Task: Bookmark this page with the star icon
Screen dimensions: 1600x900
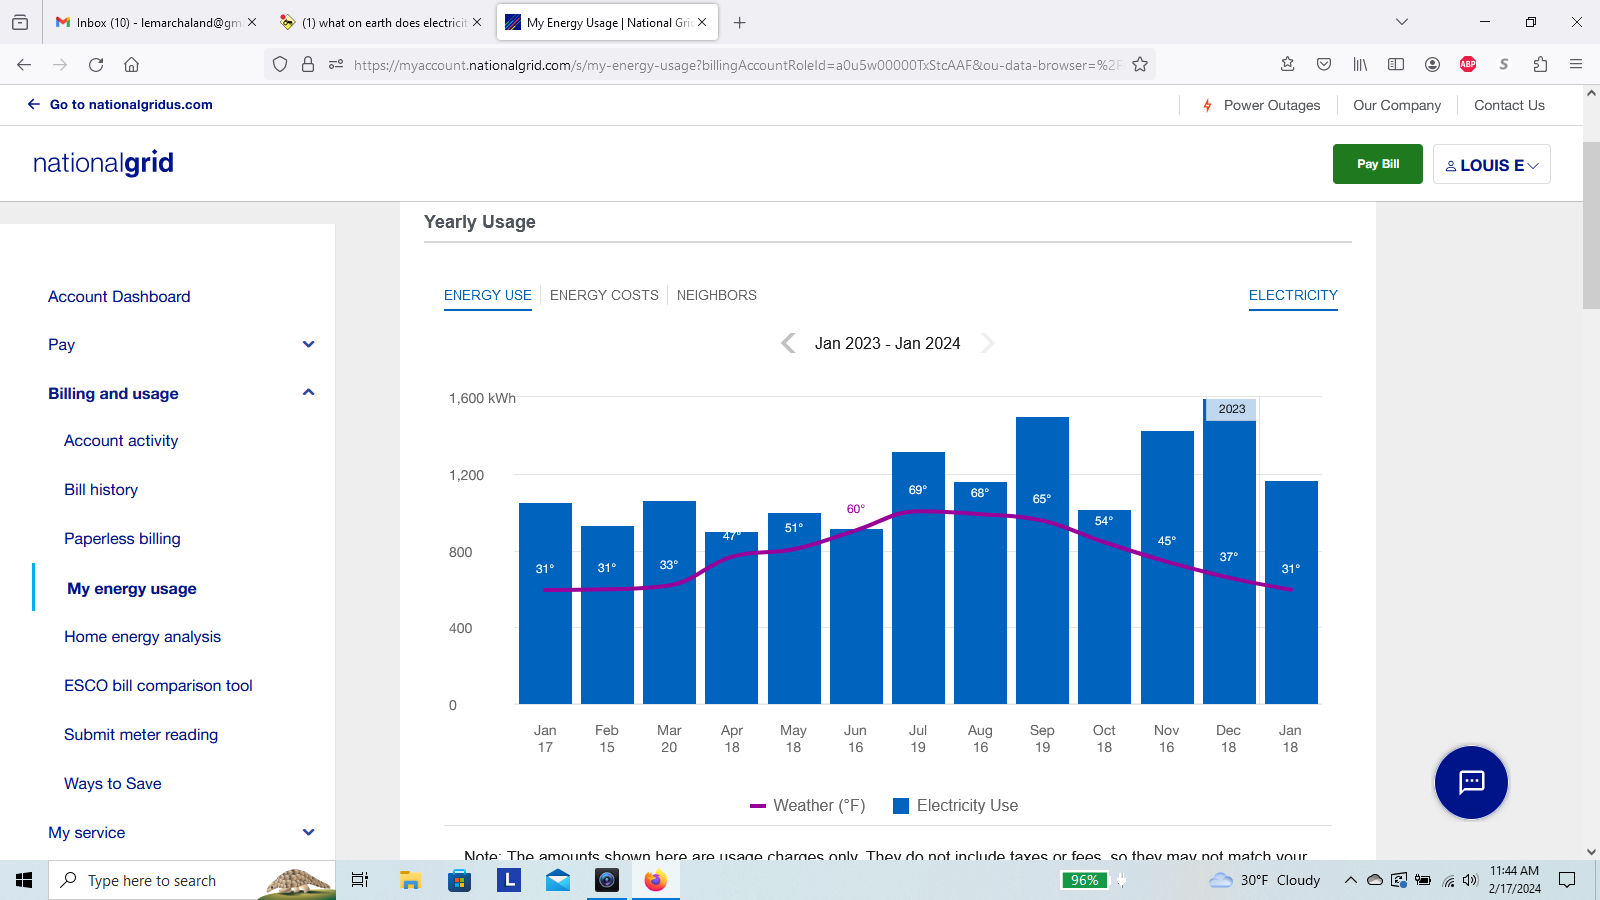Action: (1140, 64)
